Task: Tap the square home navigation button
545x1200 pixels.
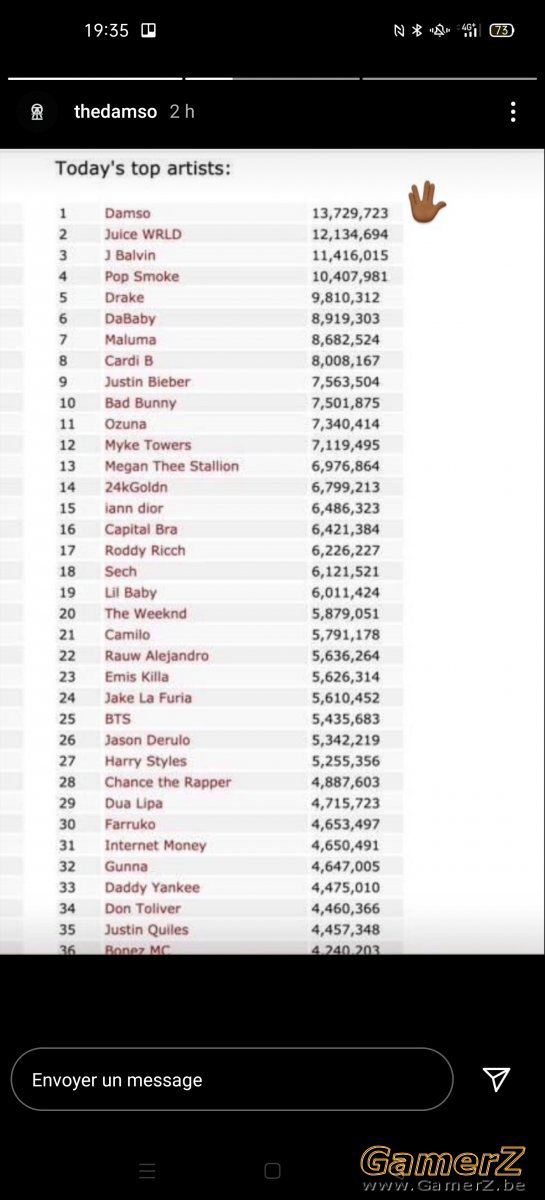Action: pos(272,1170)
